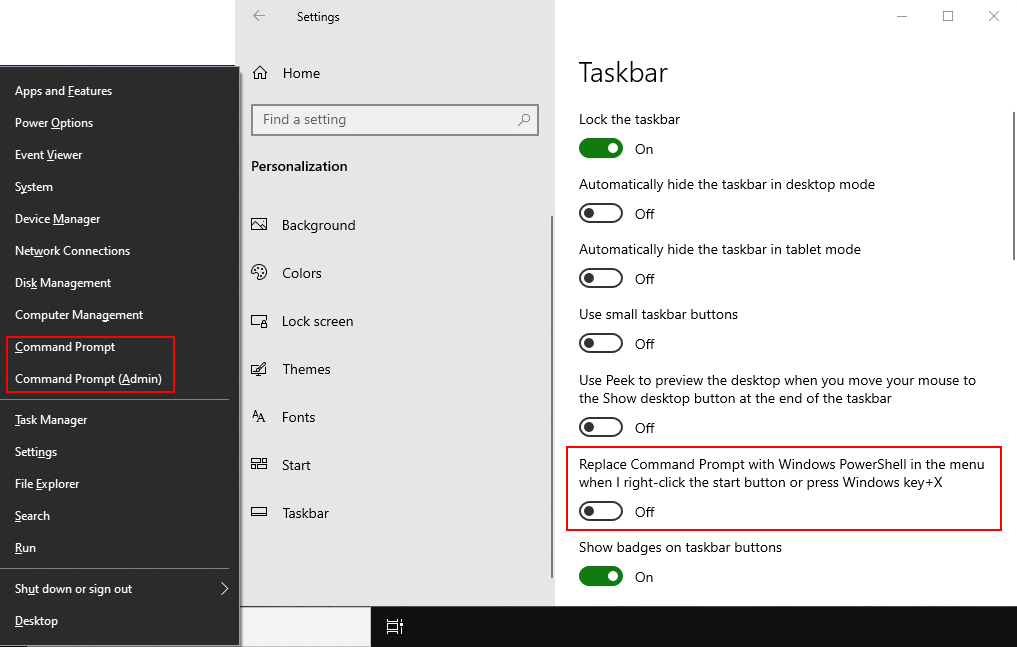The width and height of the screenshot is (1017, 647).
Task: Select the Fonts settings icon
Action: 261,417
